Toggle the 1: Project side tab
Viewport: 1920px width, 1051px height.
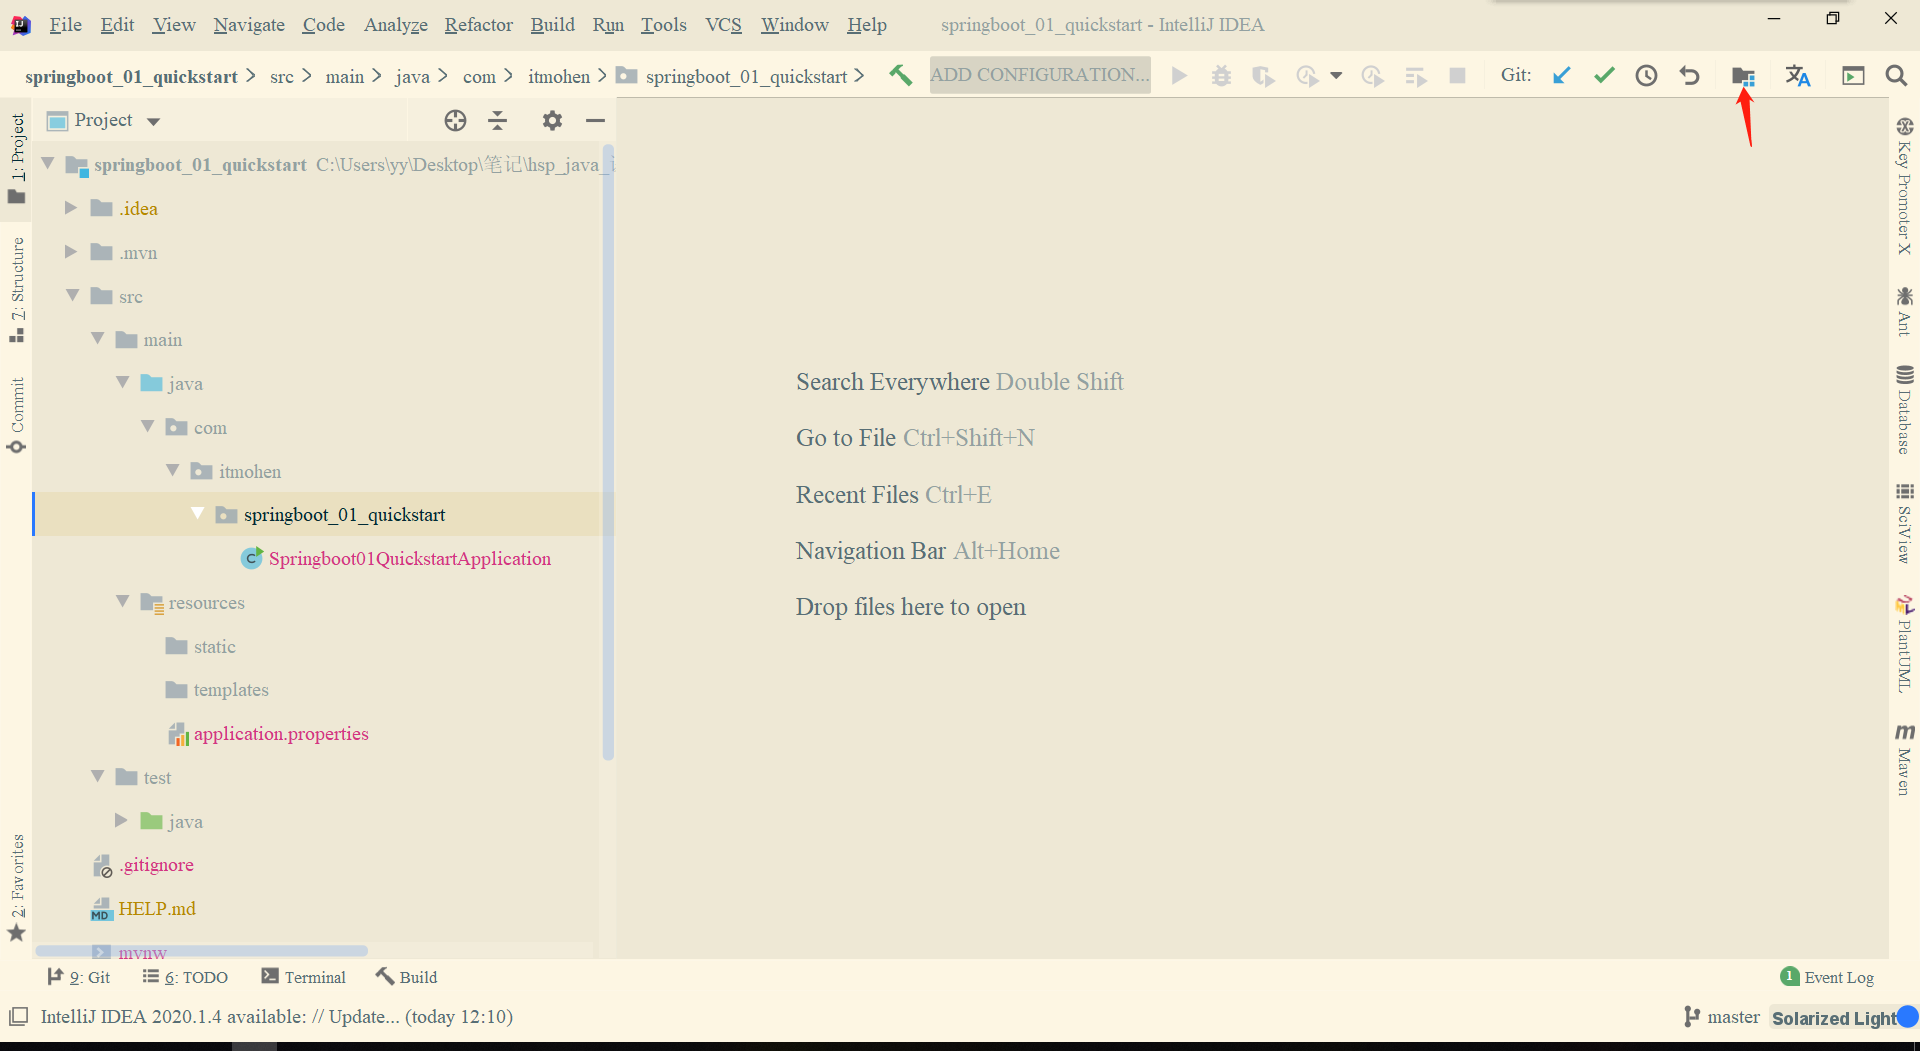(x=17, y=158)
